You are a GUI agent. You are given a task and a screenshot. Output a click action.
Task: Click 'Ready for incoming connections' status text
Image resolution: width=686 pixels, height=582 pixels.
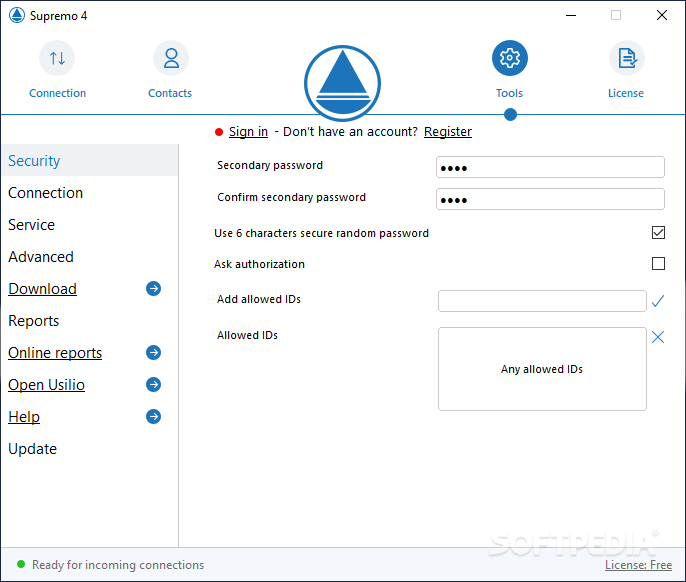118,565
